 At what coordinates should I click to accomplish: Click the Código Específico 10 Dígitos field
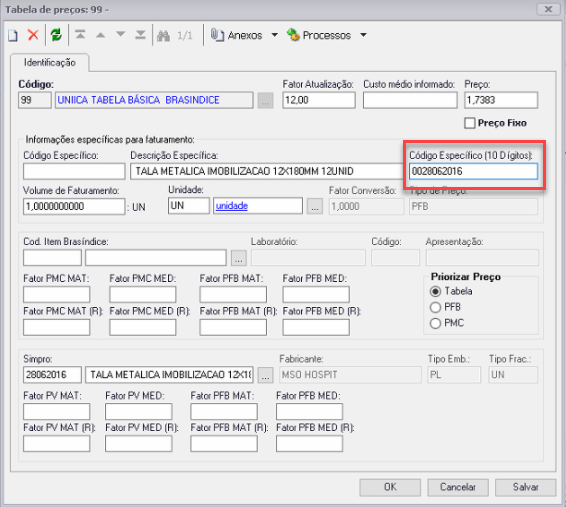(x=473, y=171)
